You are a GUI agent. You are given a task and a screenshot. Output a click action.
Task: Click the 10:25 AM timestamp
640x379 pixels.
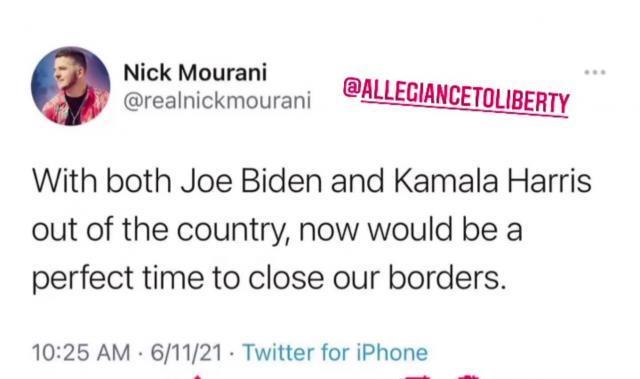pos(81,352)
